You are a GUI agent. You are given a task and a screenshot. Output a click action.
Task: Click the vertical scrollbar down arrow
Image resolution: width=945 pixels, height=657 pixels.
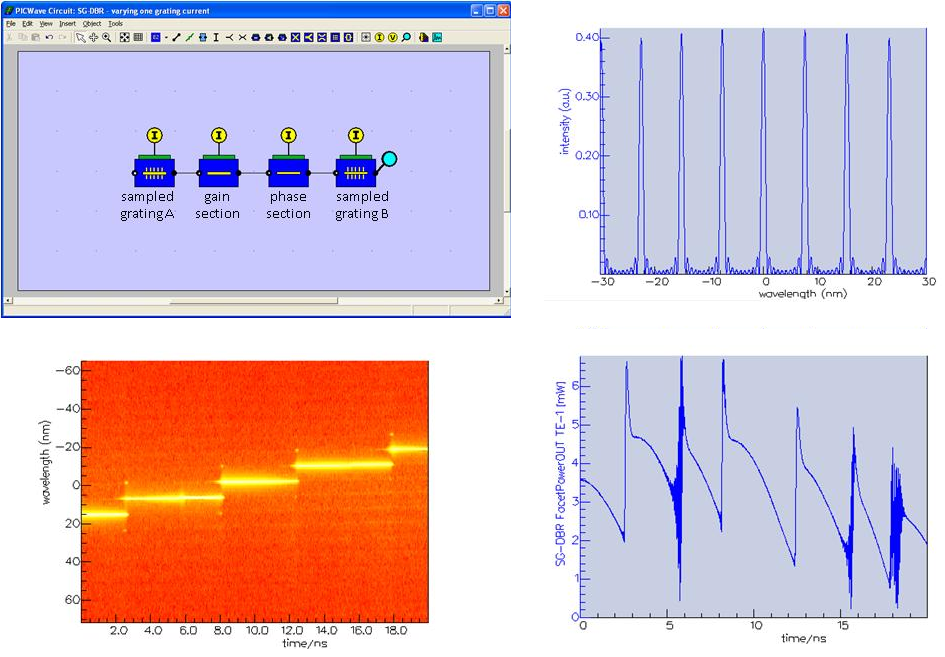pos(506,292)
